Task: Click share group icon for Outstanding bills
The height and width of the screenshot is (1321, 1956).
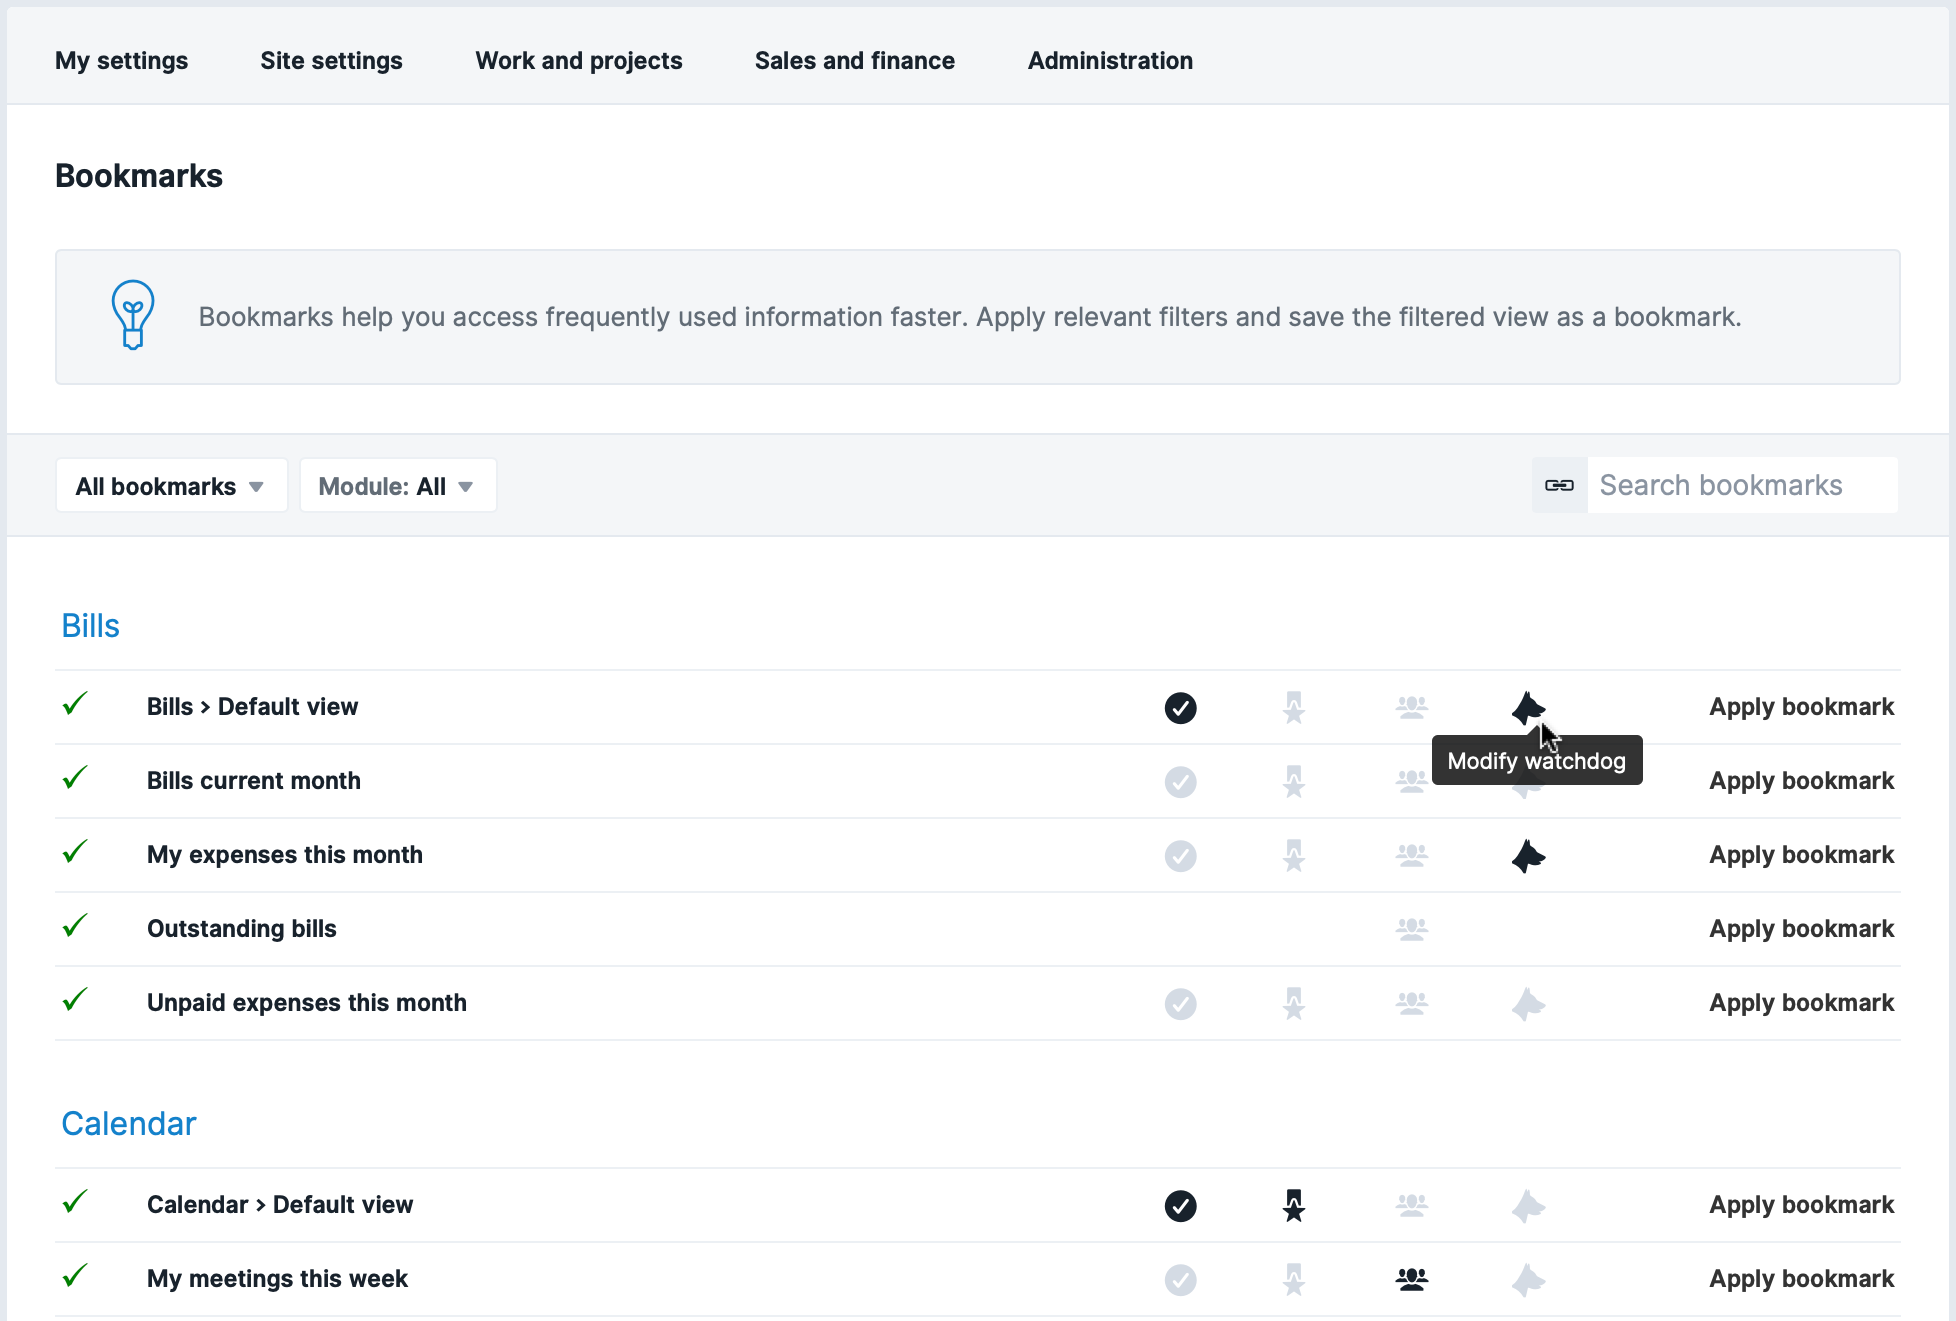Action: click(1411, 929)
